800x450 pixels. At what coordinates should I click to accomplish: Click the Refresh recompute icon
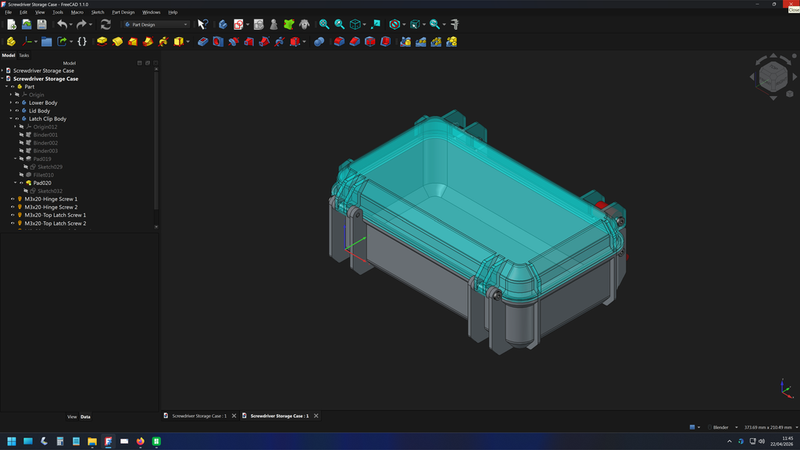click(105, 24)
